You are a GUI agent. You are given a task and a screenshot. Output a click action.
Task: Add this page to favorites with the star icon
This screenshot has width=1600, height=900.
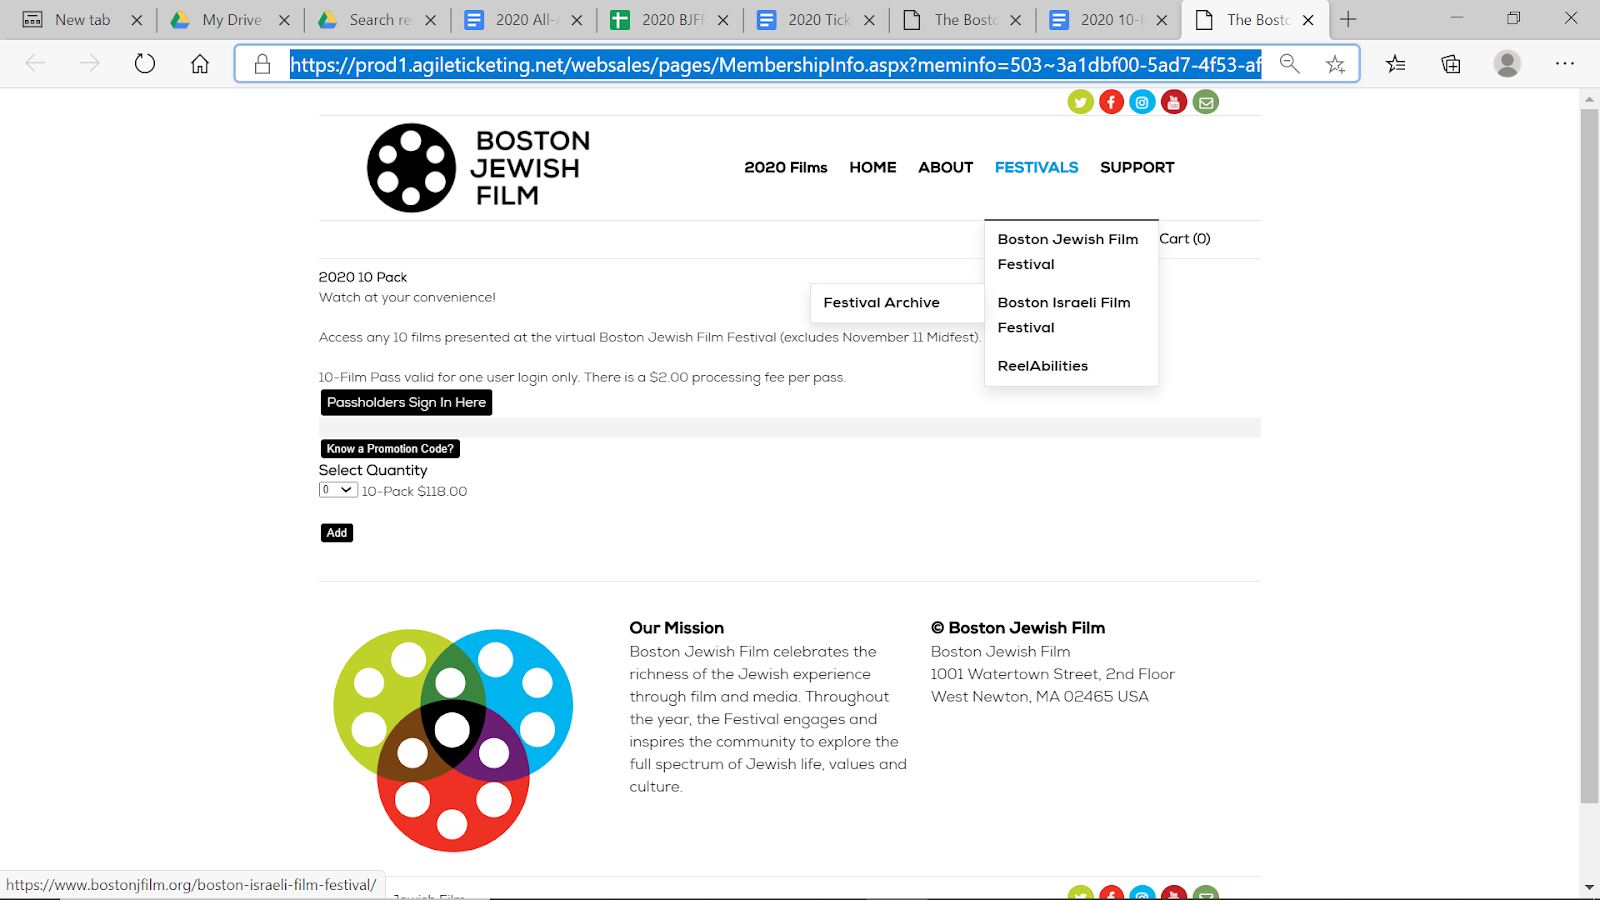[1335, 64]
